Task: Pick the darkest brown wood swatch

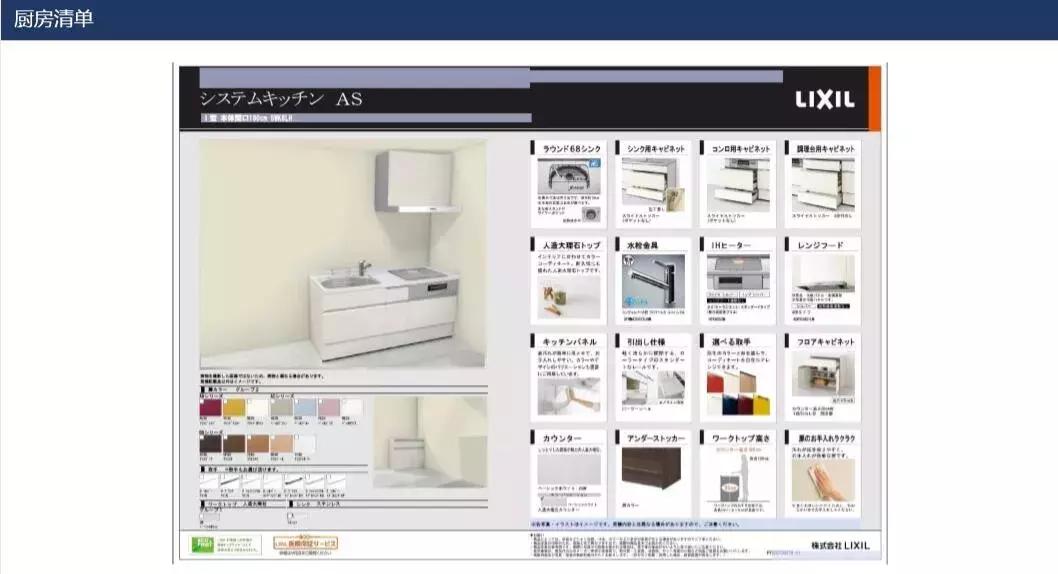Action: (211, 443)
